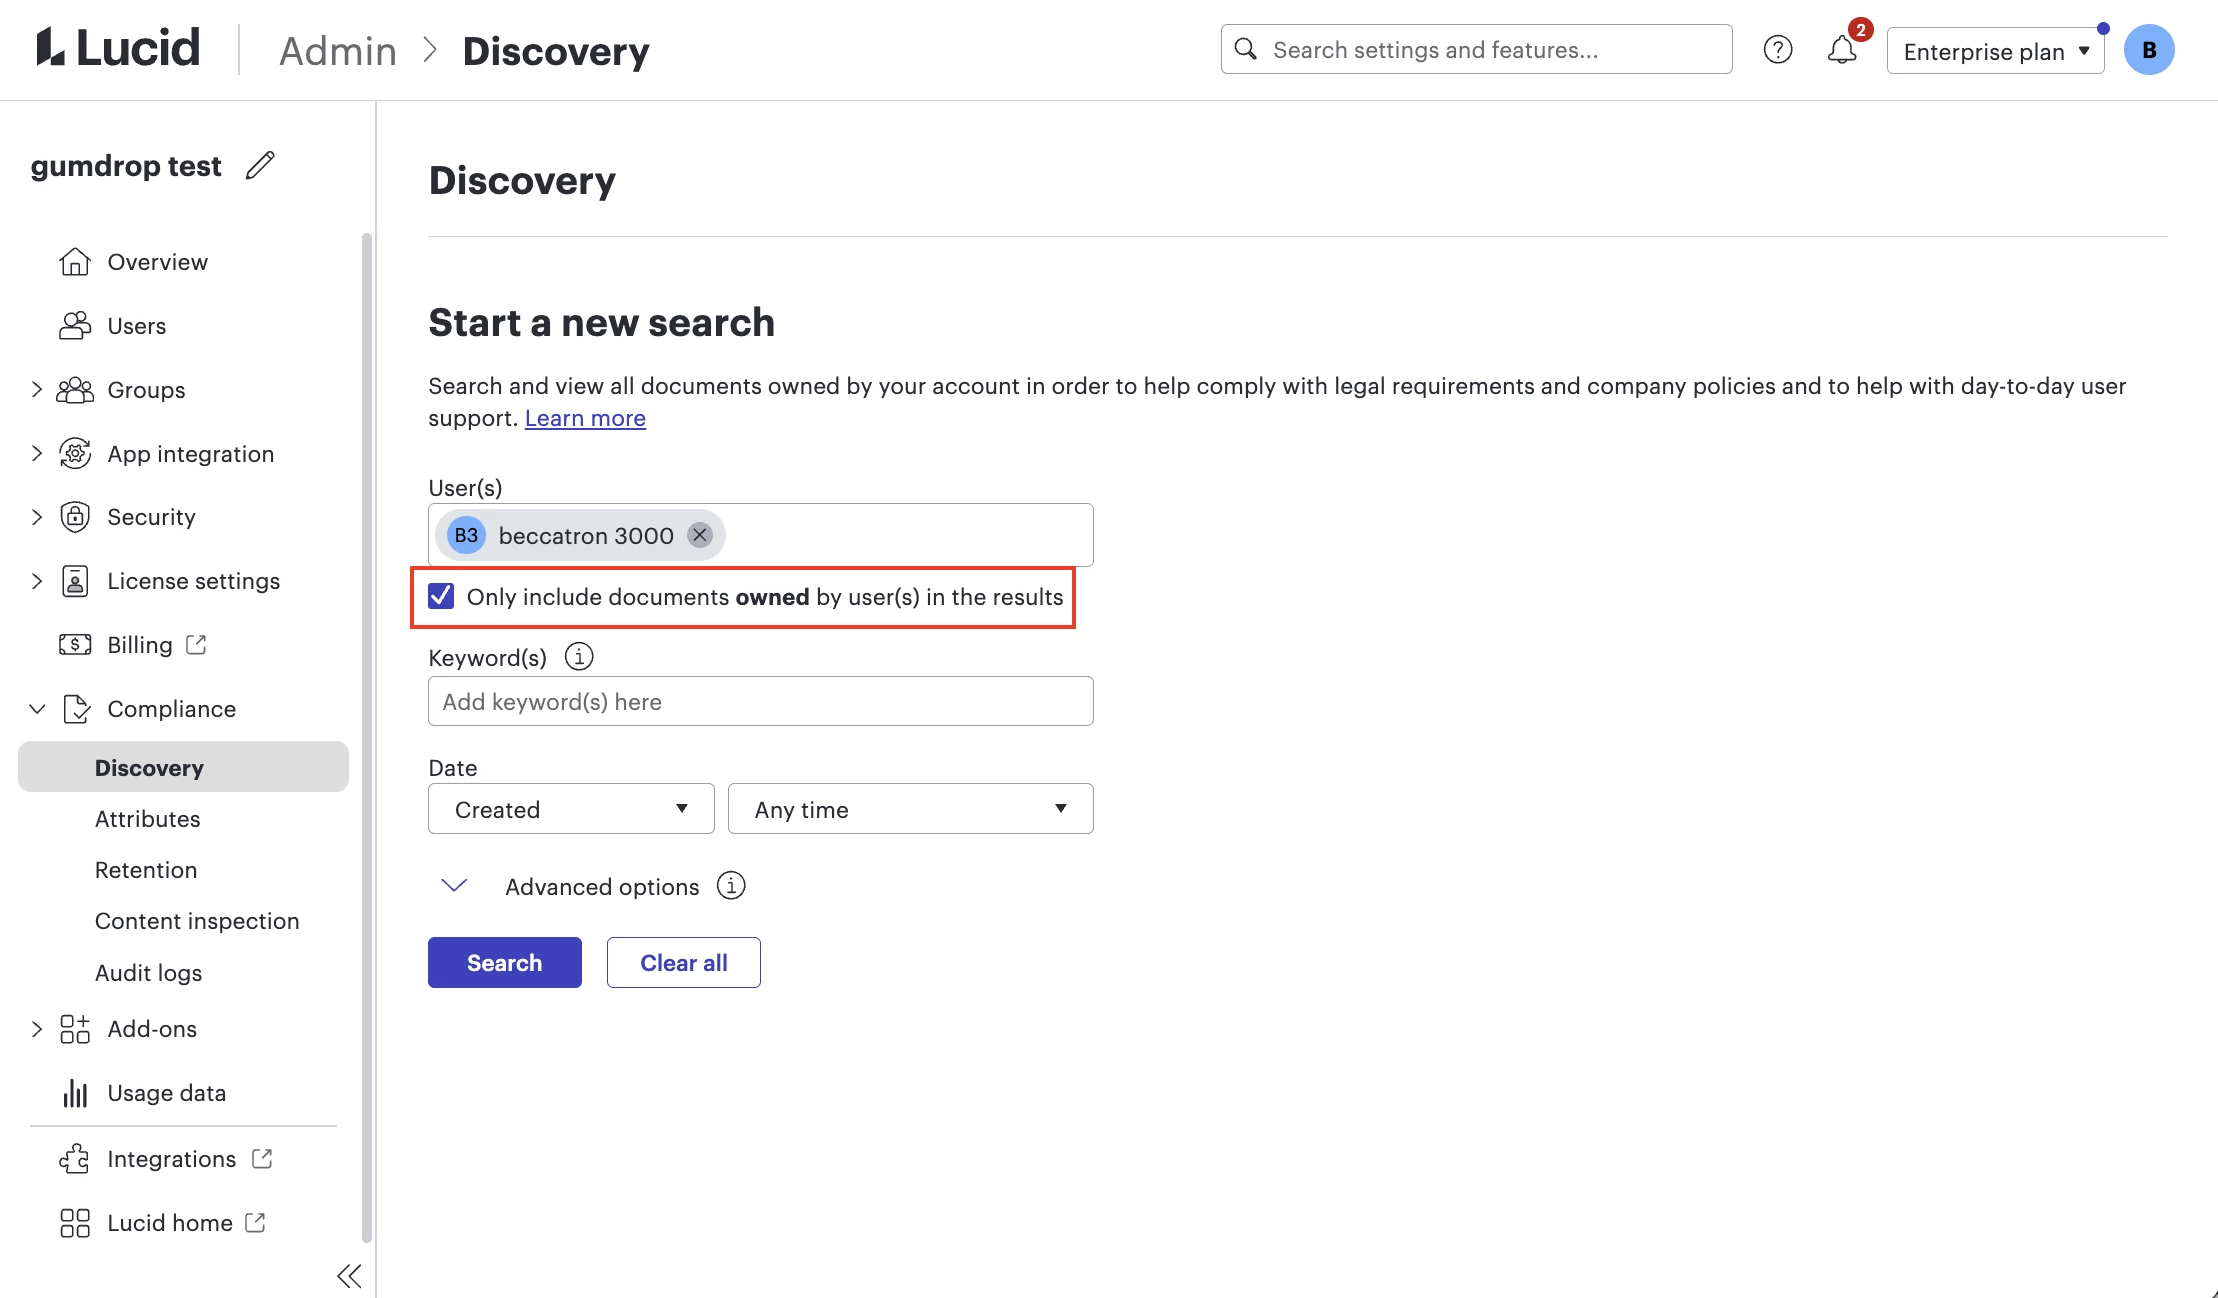Open Audit logs in sidebar
This screenshot has width=2218, height=1298.
click(x=148, y=973)
